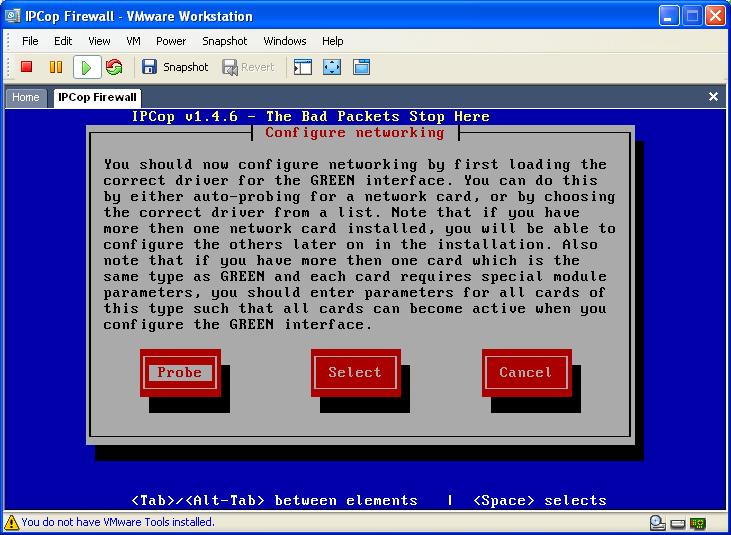Click the greyed Revert toolbar button
731x535 pixels.
248,68
